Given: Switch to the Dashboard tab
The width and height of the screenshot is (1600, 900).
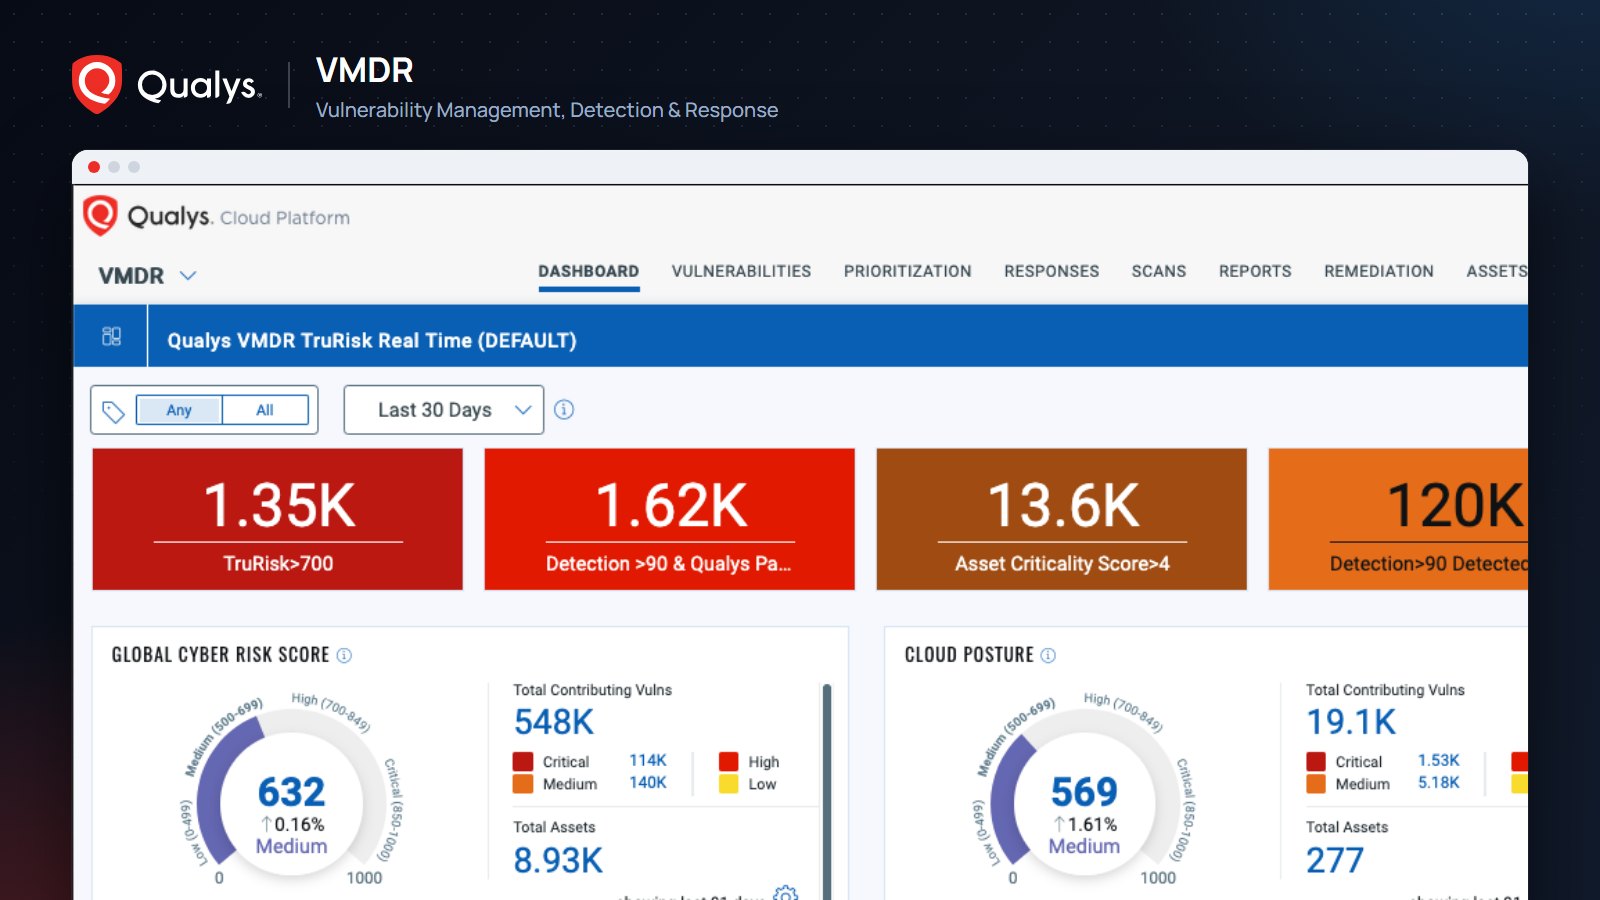Looking at the screenshot, I should [588, 271].
